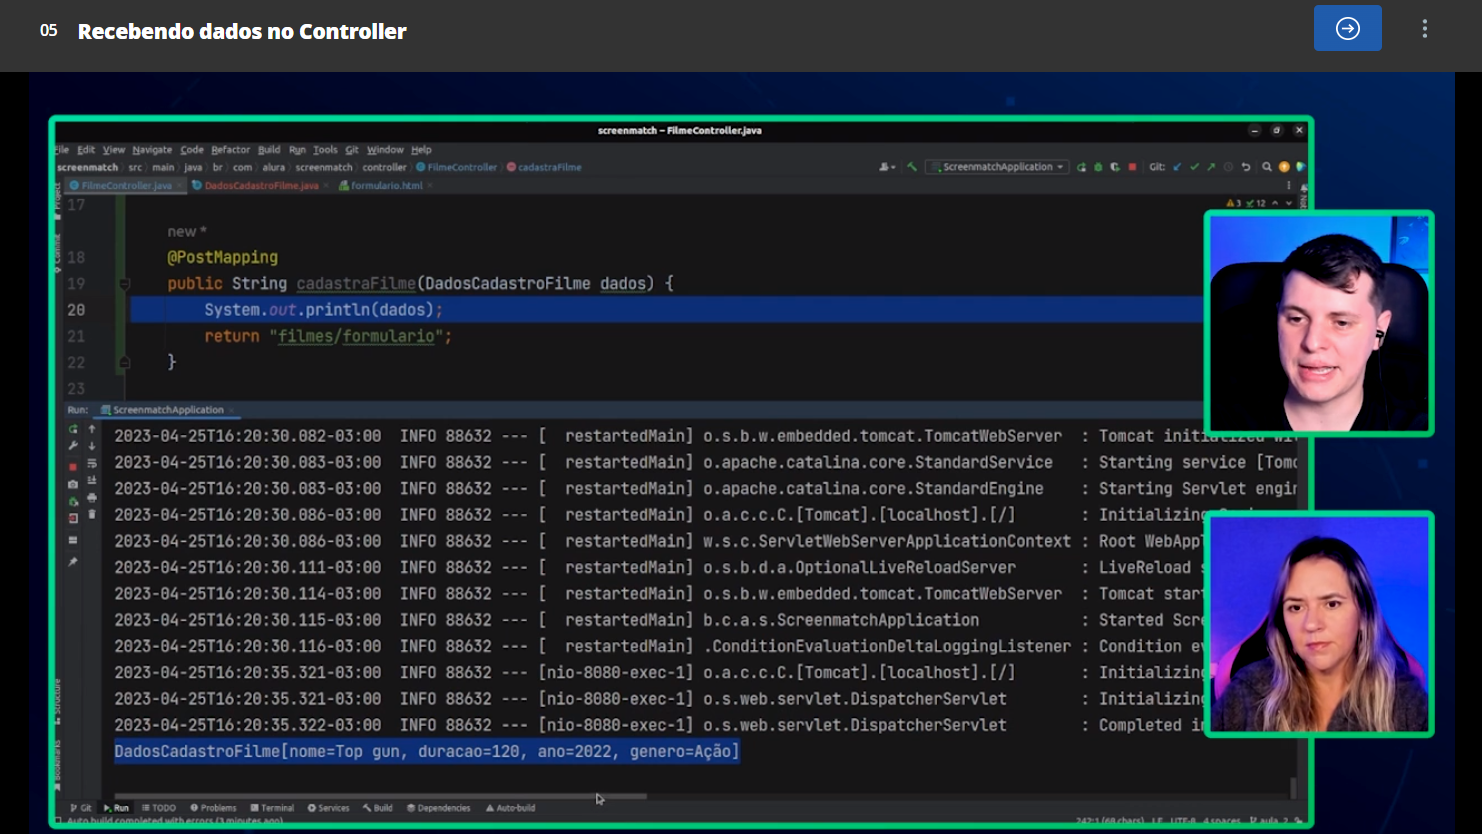The height and width of the screenshot is (834, 1482).
Task: Click the run icon in top toolbar
Action: (1081, 167)
